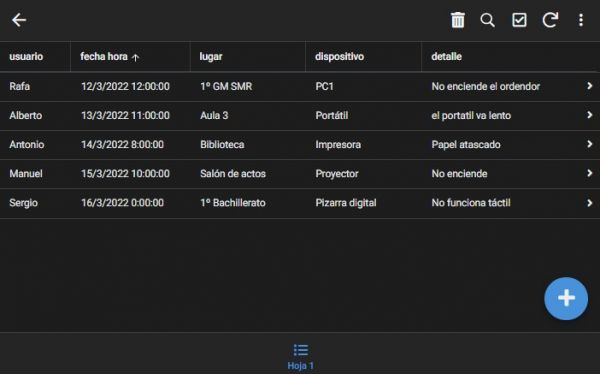Image resolution: width=600 pixels, height=374 pixels.
Task: Select the Sergio user cell
Action: tap(23, 203)
